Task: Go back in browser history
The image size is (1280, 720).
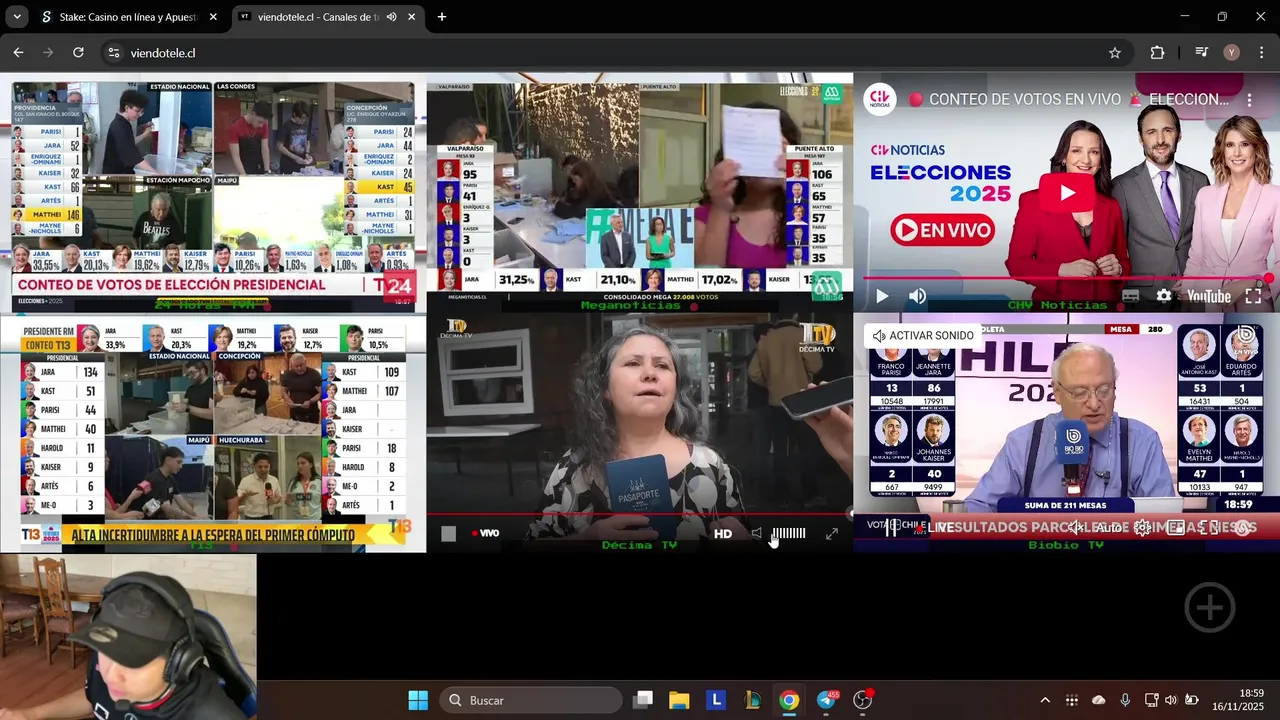Action: (18, 53)
